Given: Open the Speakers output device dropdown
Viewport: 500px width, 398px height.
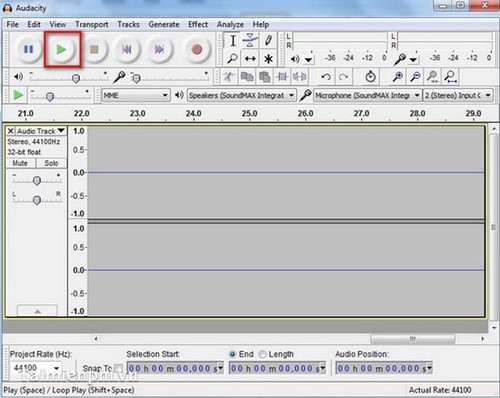Looking at the screenshot, I should pos(242,95).
